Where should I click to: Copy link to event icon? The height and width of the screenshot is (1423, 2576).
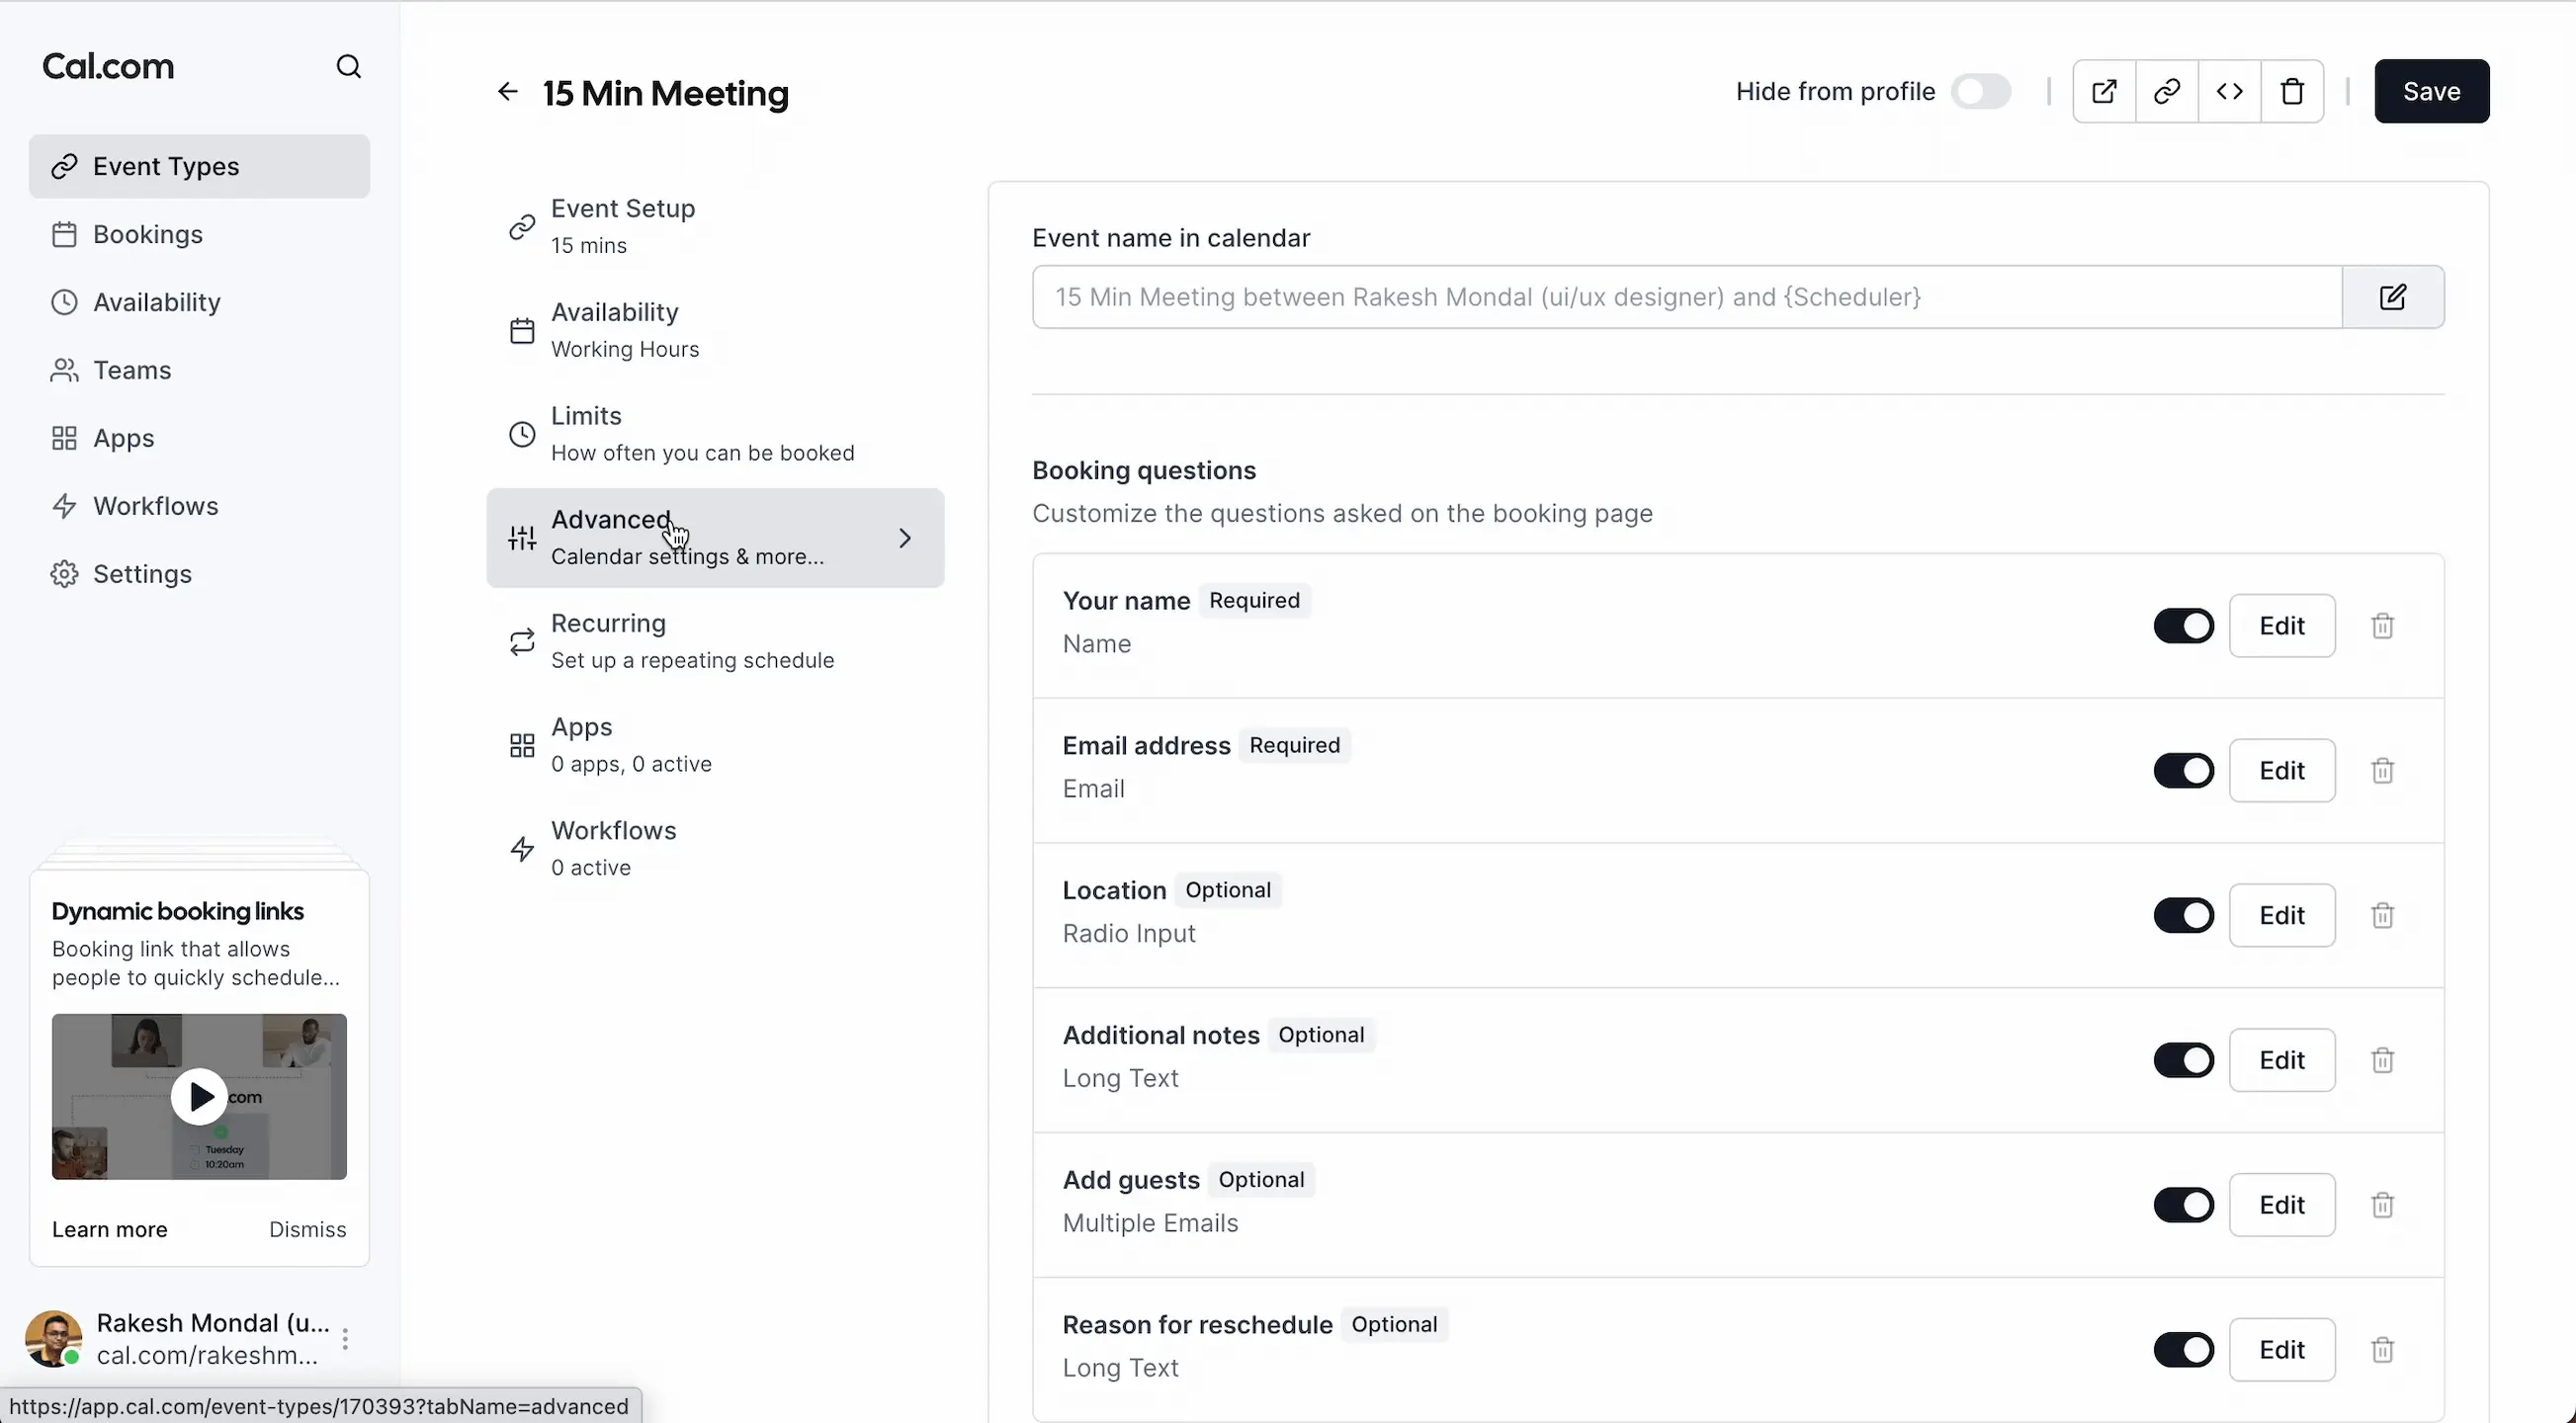[x=2167, y=91]
